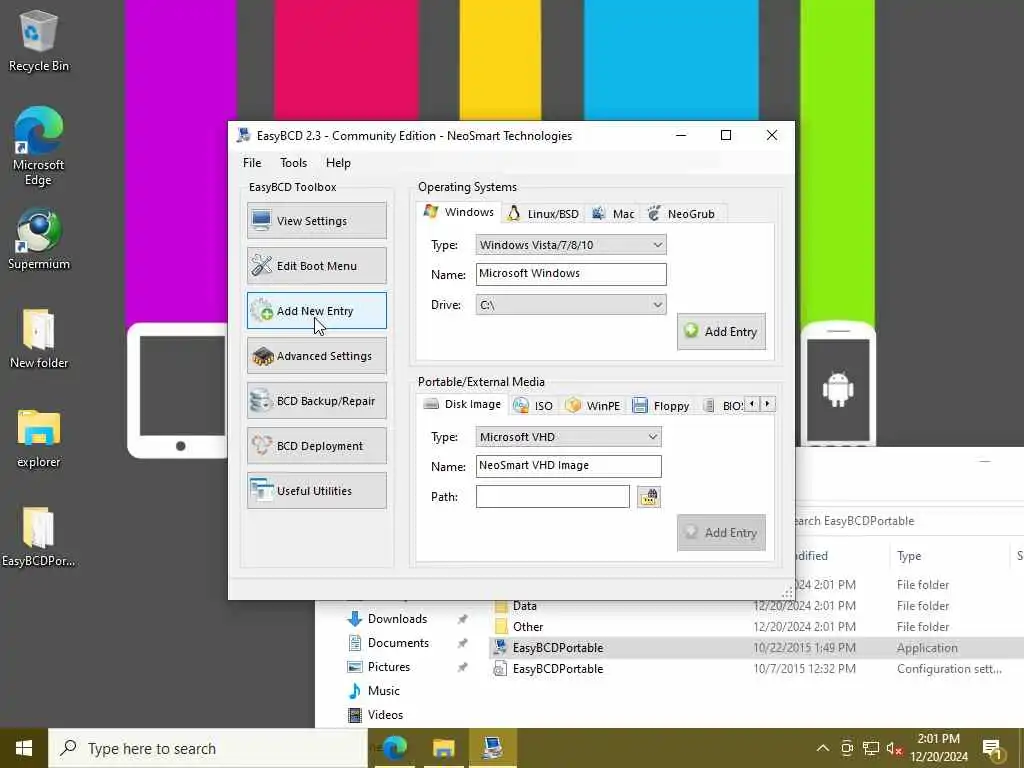Click the Linux penguin tab icon
Screen dimensions: 1024x768
pos(514,214)
